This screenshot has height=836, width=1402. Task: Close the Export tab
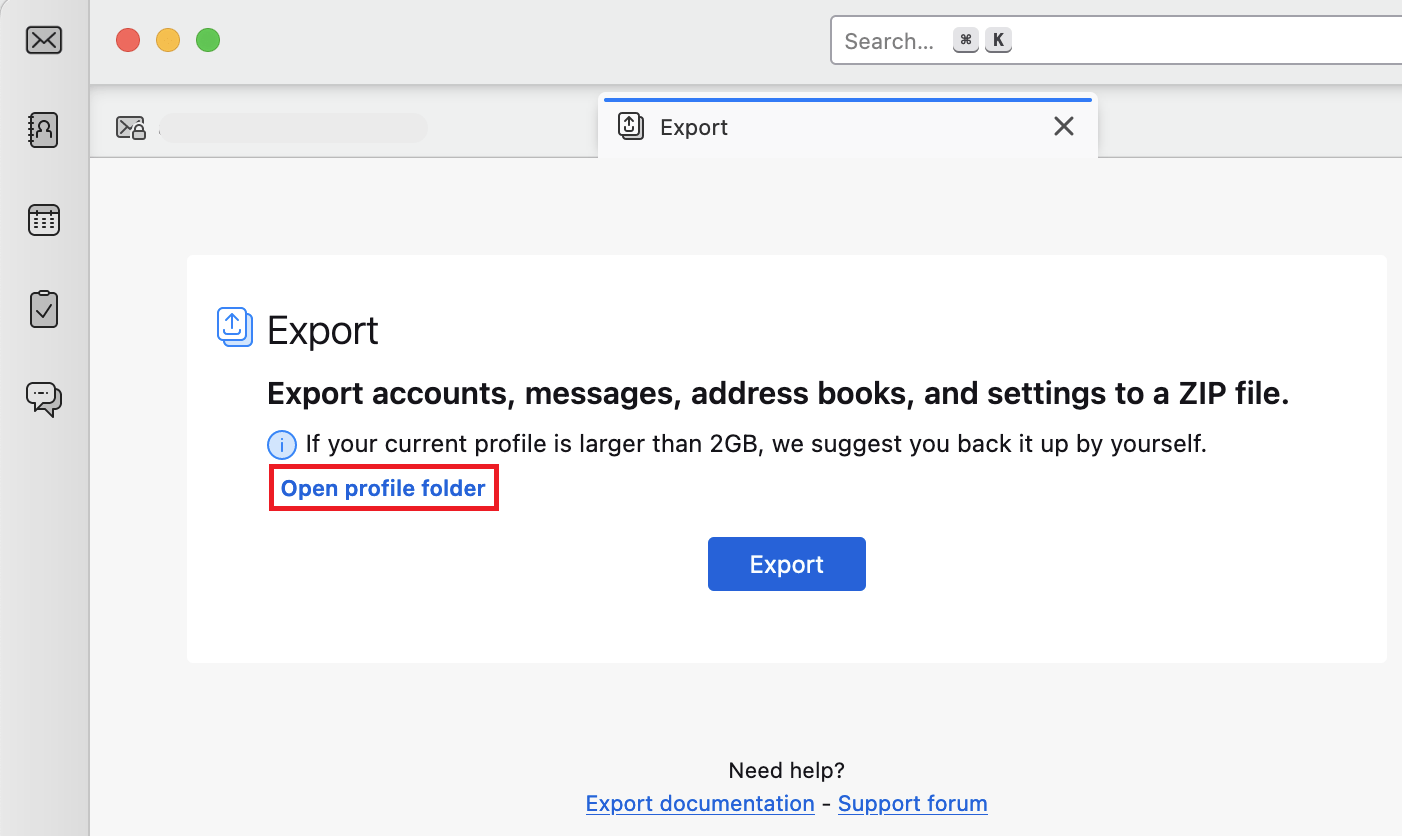tap(1064, 126)
